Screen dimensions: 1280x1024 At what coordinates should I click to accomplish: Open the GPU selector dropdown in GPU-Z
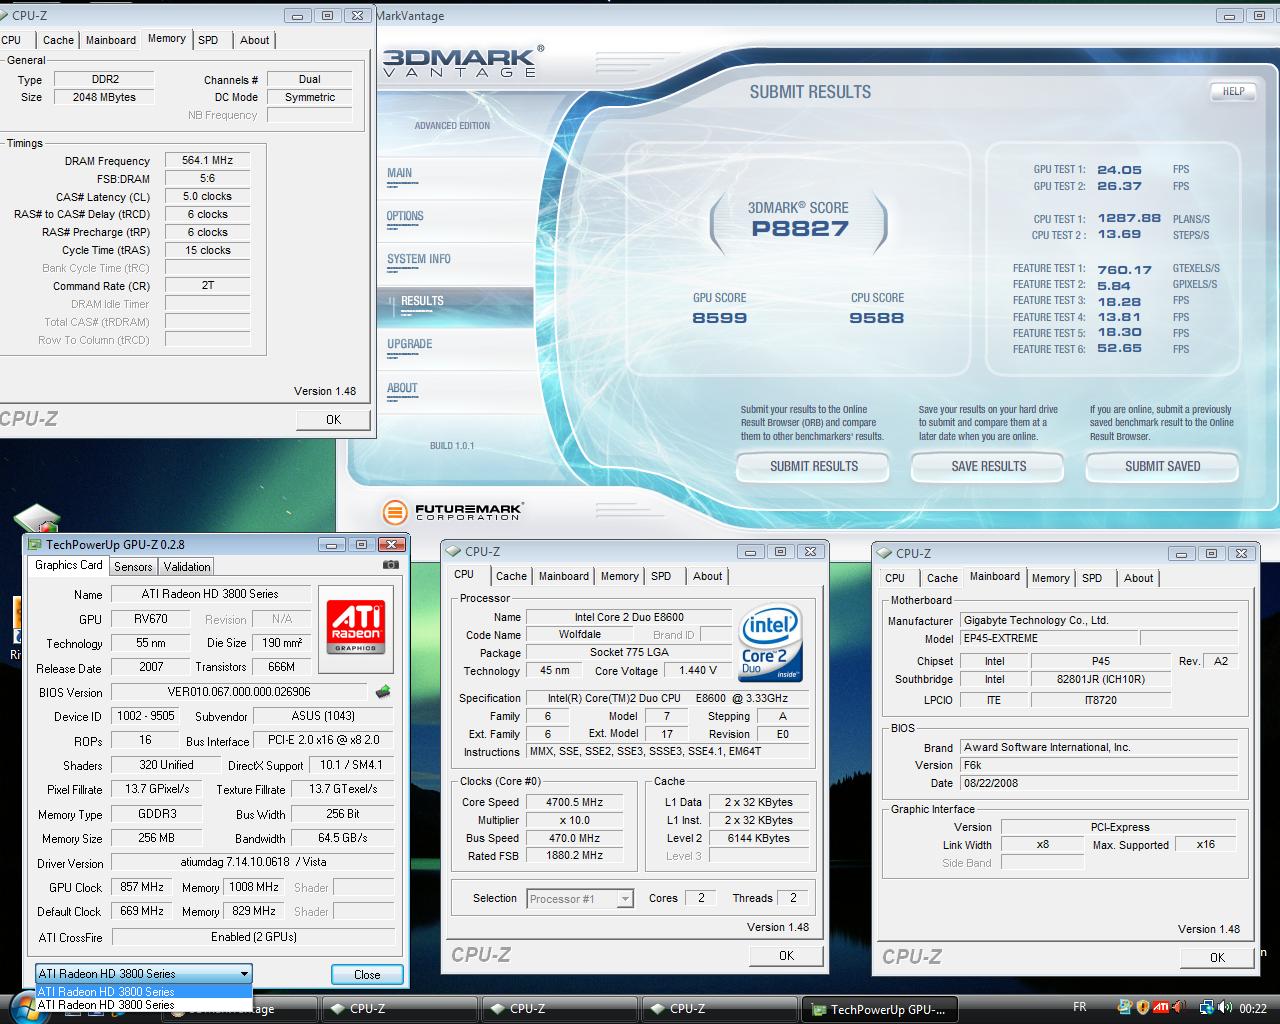(143, 973)
